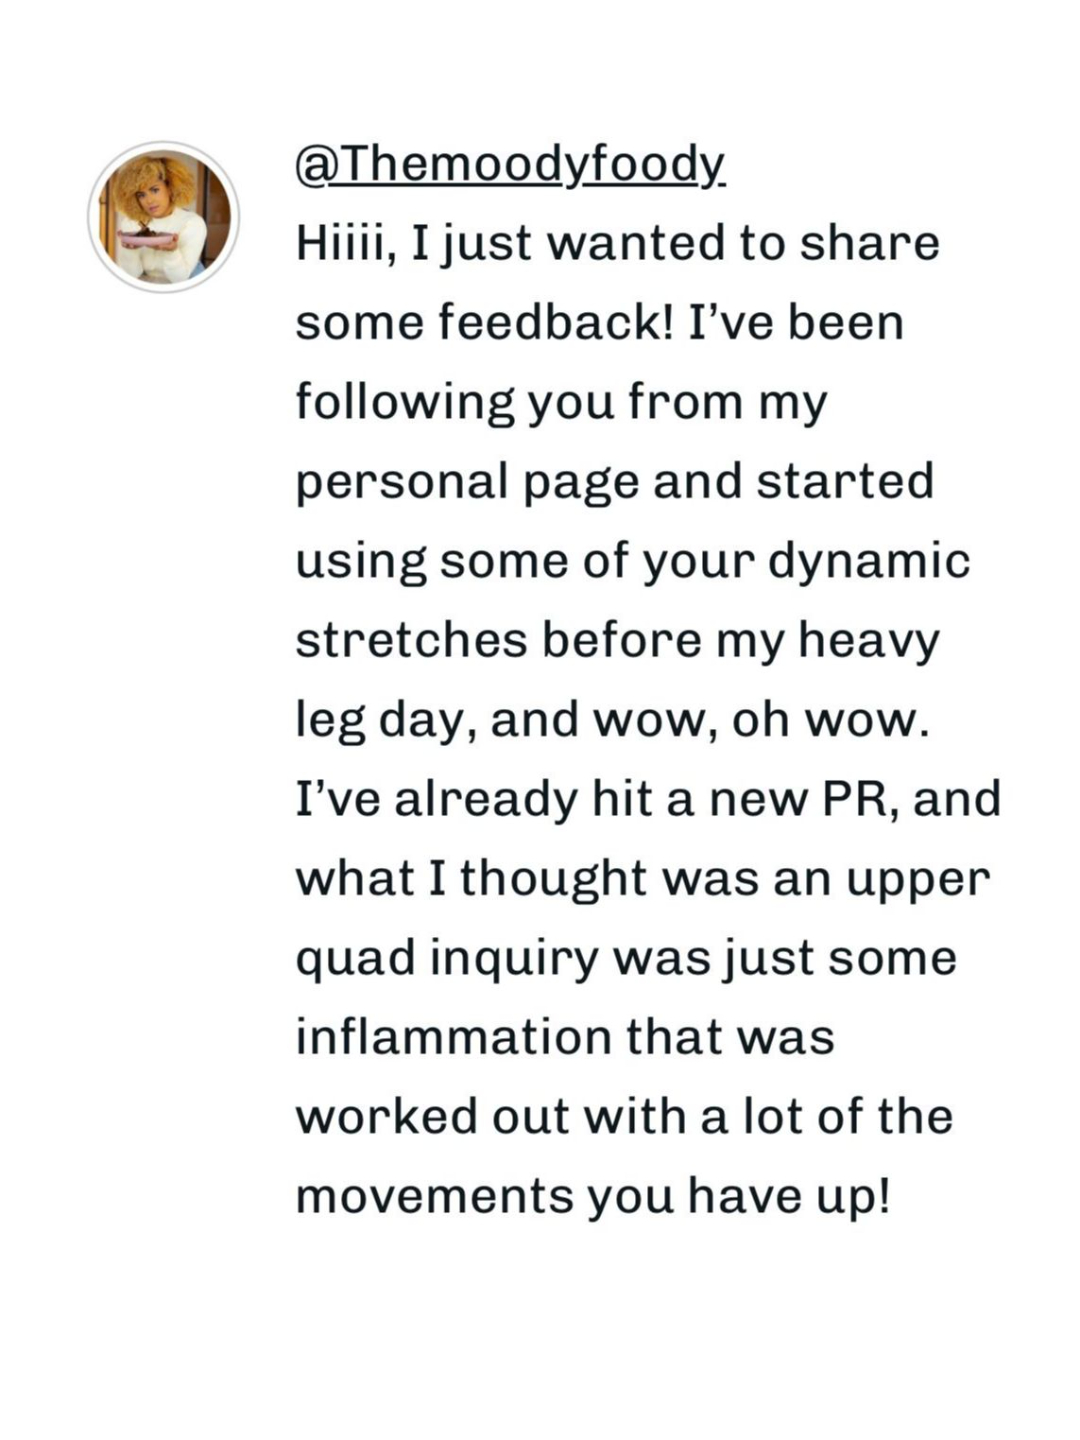
Task: Click the word "movements" in the last line
Action: tap(434, 1198)
